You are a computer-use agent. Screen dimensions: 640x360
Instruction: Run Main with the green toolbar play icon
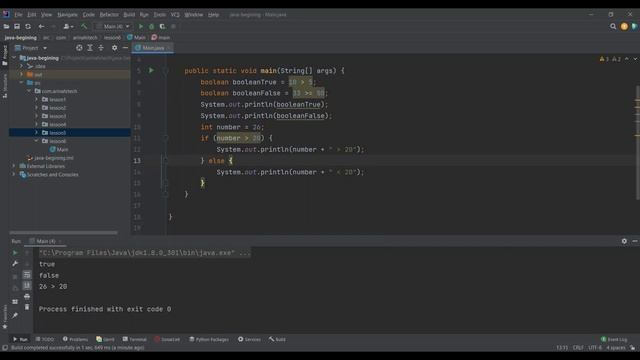(141, 27)
